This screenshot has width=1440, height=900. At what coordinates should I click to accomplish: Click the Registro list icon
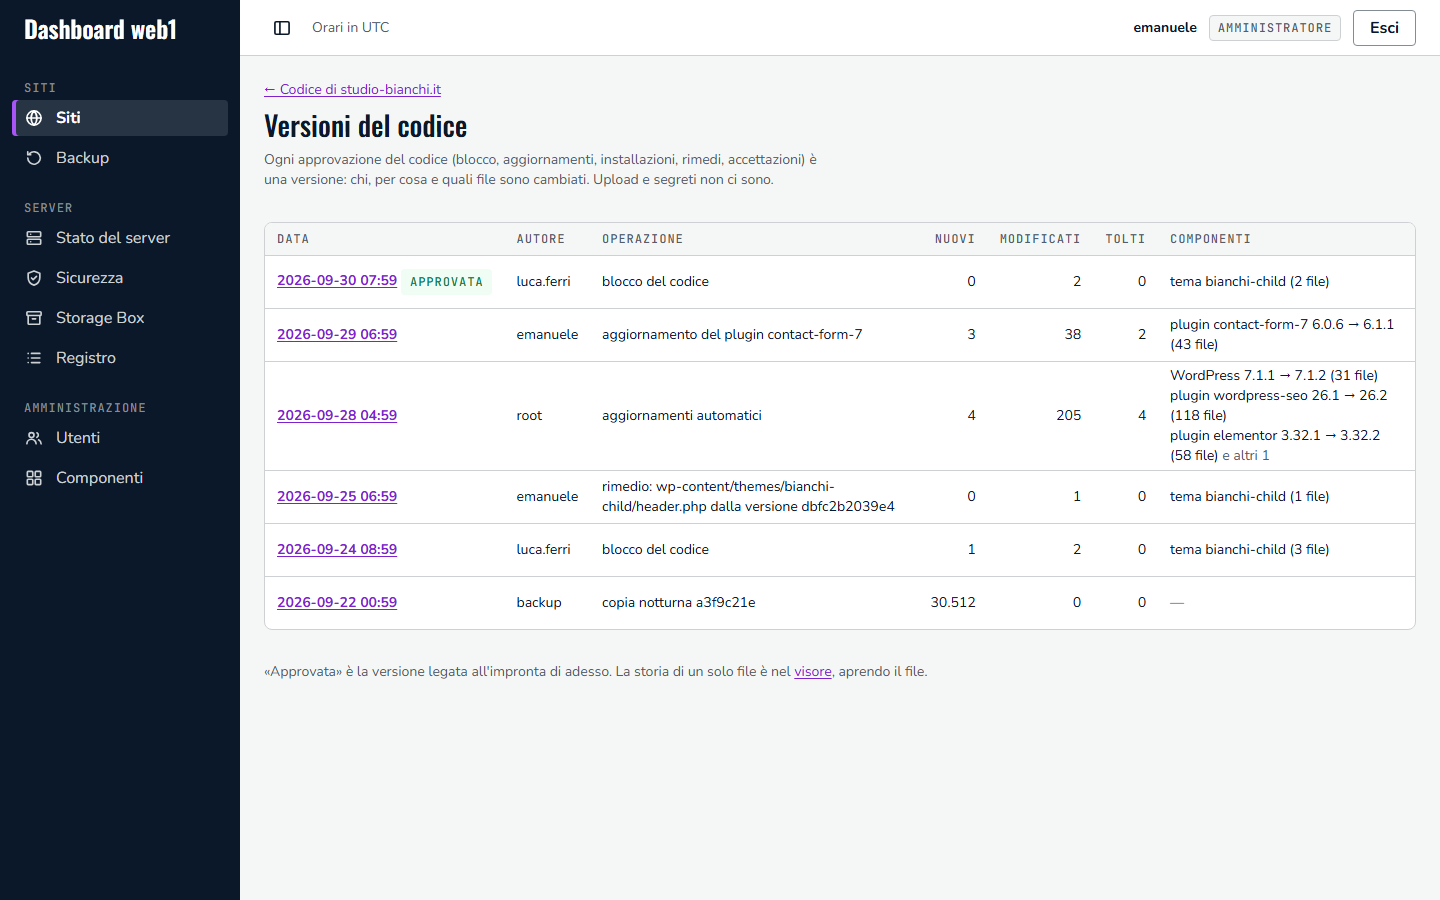(x=34, y=358)
